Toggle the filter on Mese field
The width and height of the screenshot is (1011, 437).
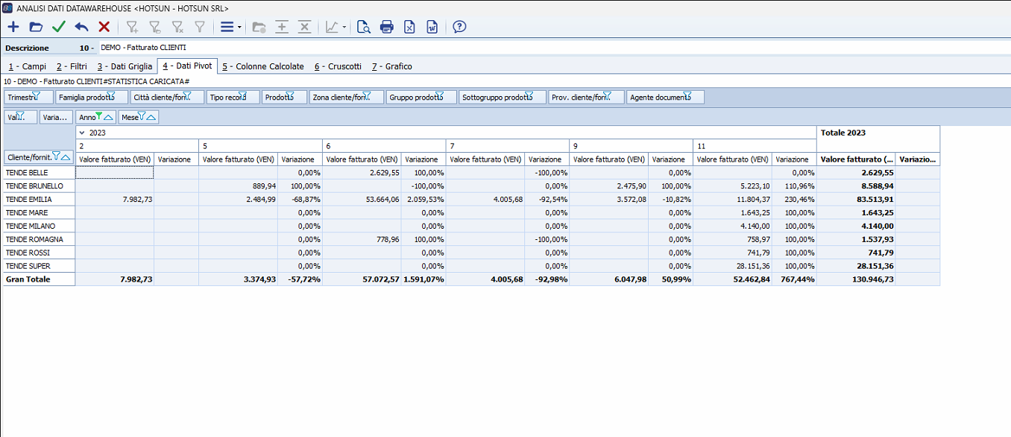(x=142, y=116)
